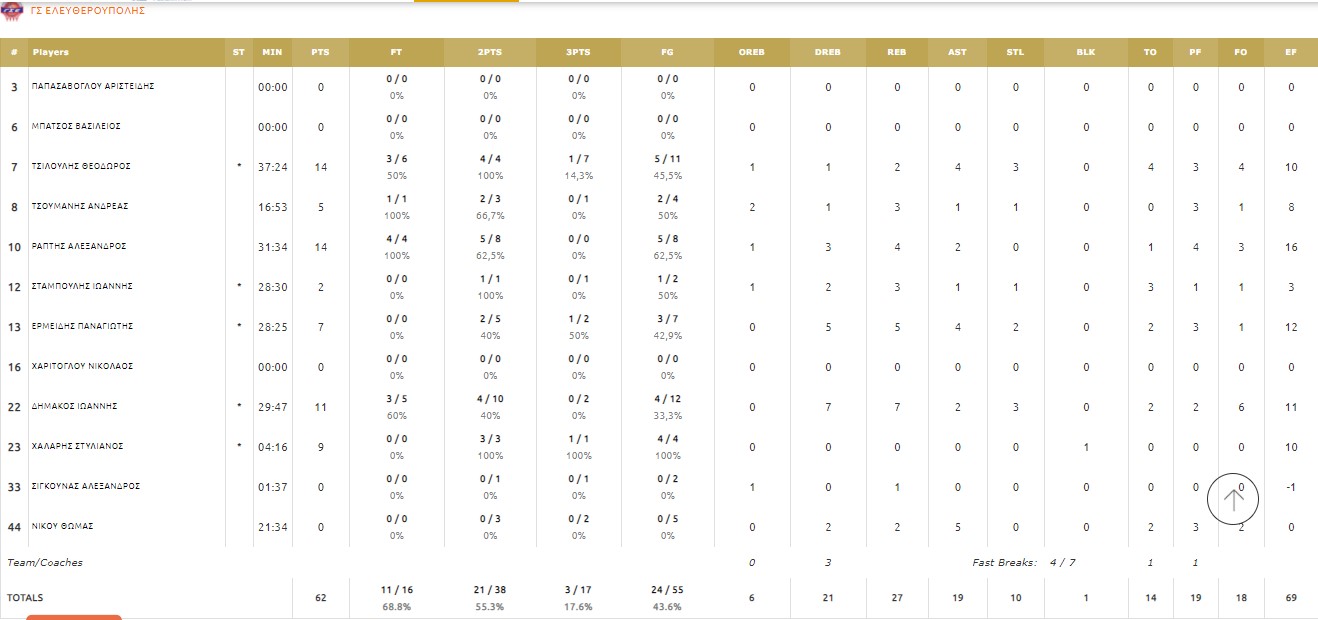
Task: Select player ΤΣΟΥΜΑΝΗΣ ΑΝΔΡΕΑΣ
Action: 80,206
